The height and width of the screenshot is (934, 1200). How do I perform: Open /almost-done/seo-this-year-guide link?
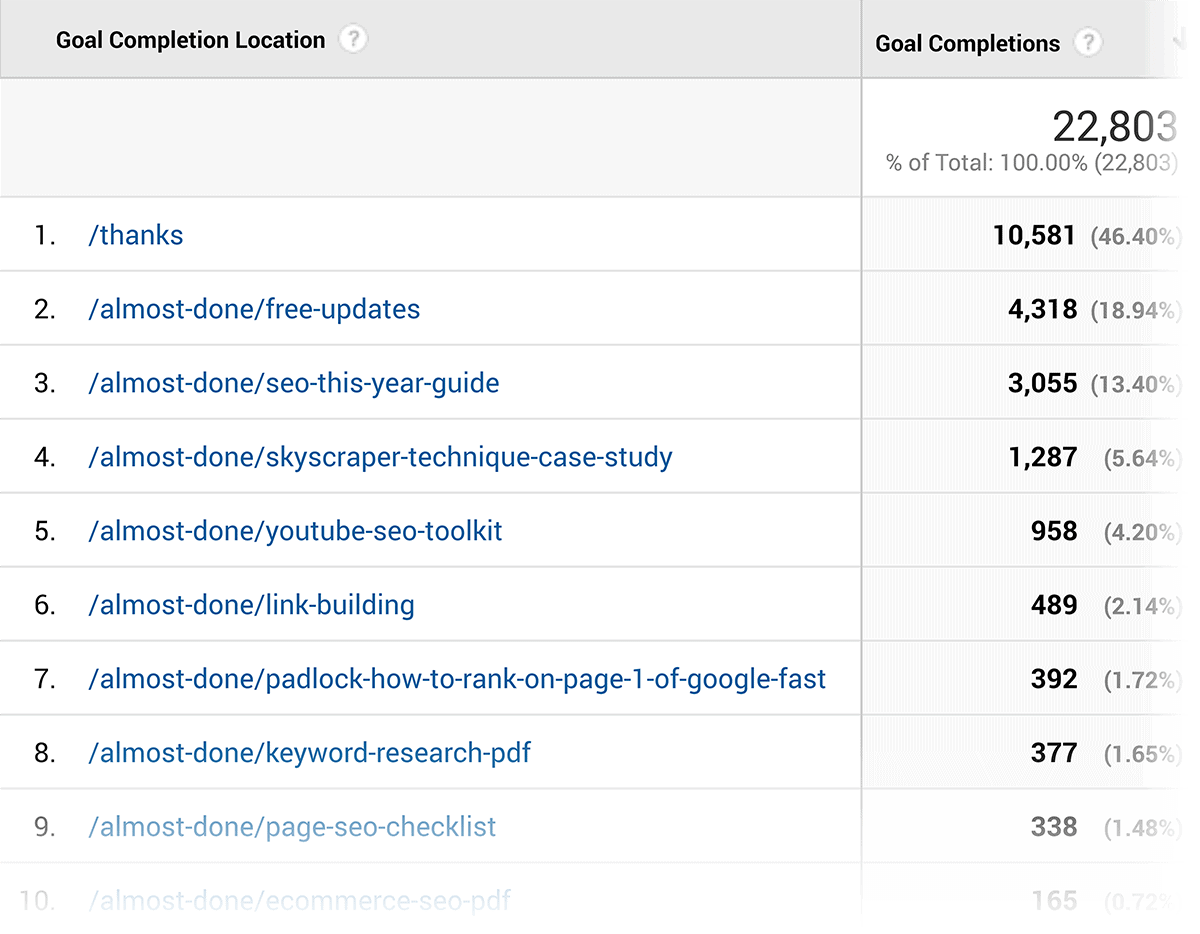[x=294, y=383]
